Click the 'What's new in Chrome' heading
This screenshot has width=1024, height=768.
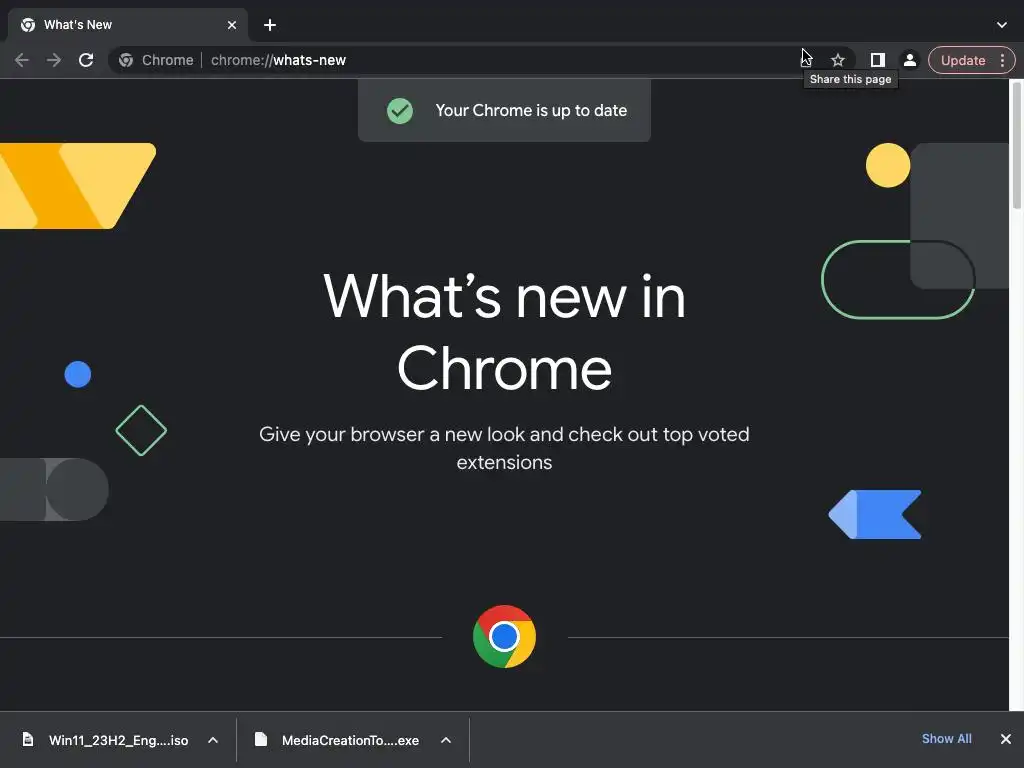pyautogui.click(x=504, y=332)
